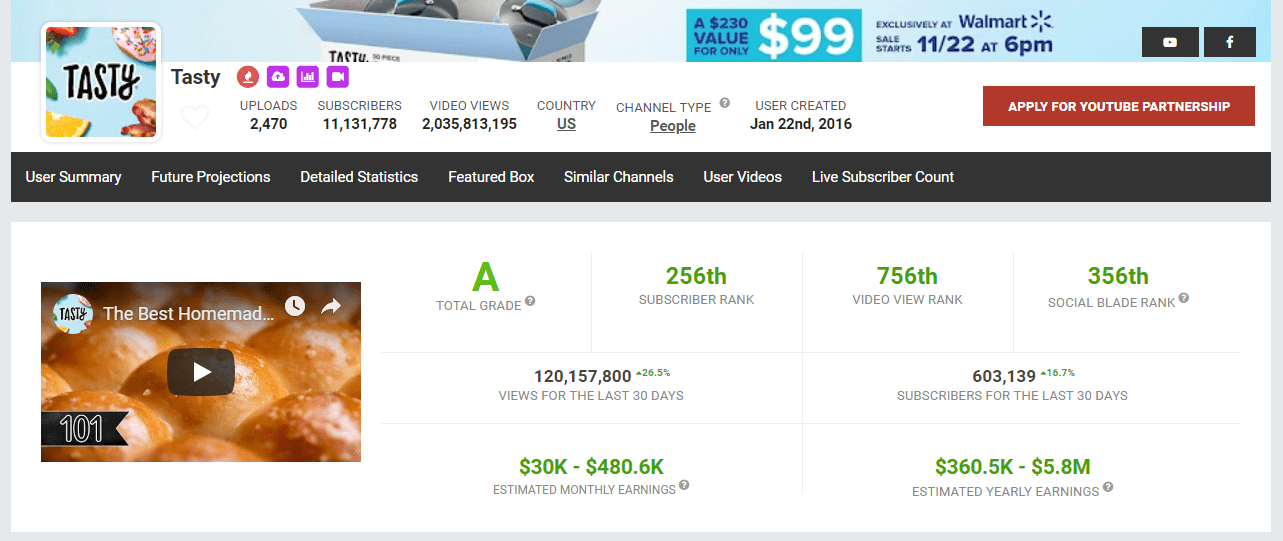Click the share arrow icon on video

tap(331, 306)
